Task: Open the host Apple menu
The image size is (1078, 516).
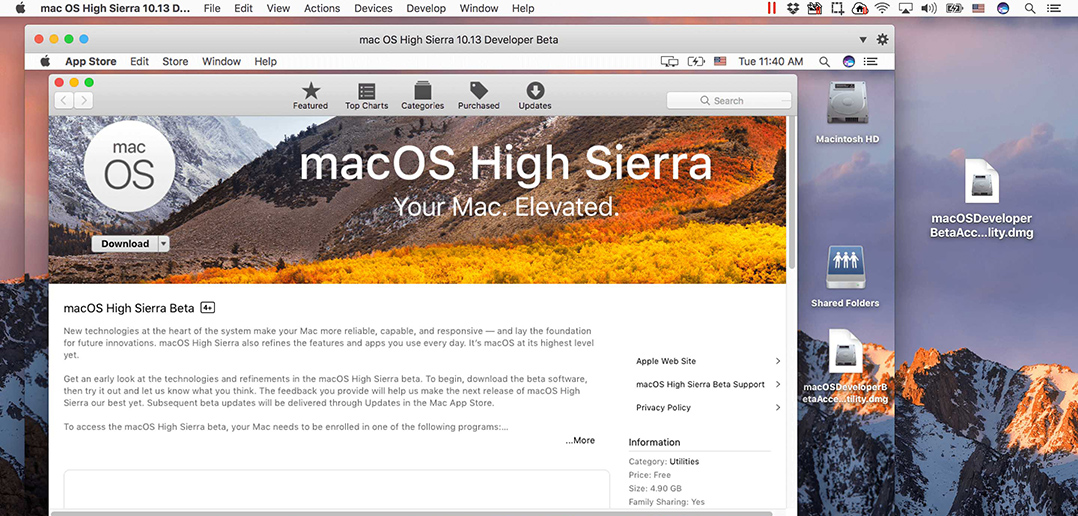Action: pyautogui.click(x=20, y=8)
